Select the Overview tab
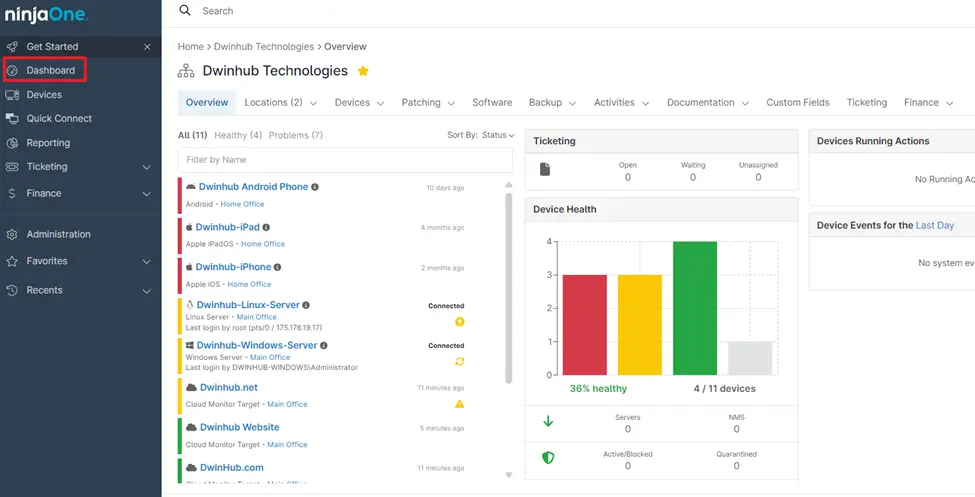The width and height of the screenshot is (975, 497). point(207,103)
